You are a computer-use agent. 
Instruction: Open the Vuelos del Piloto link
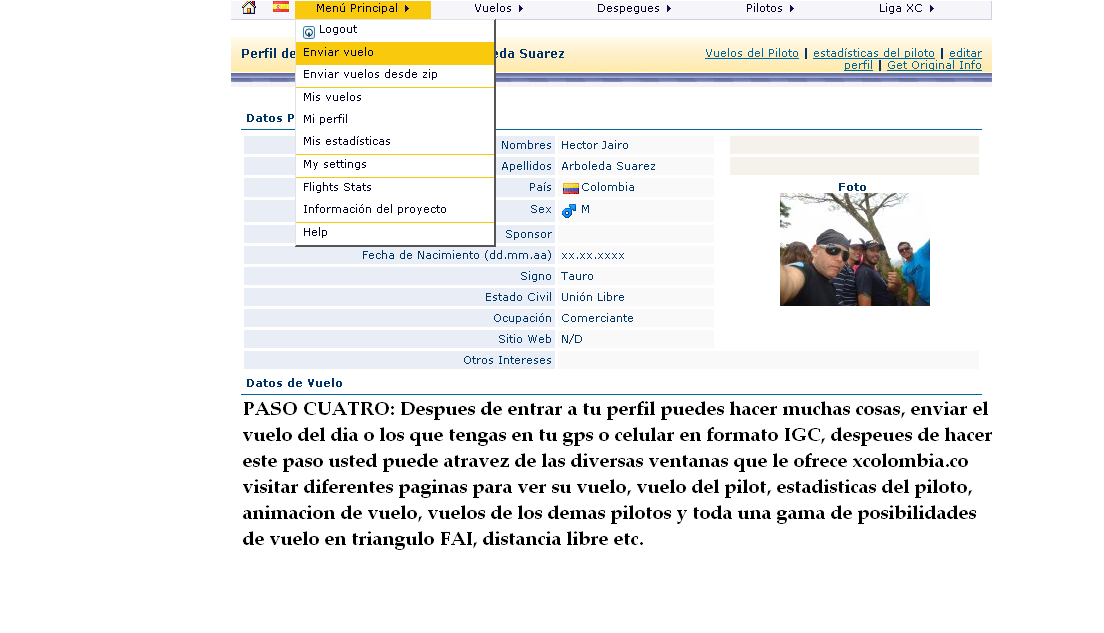751,54
